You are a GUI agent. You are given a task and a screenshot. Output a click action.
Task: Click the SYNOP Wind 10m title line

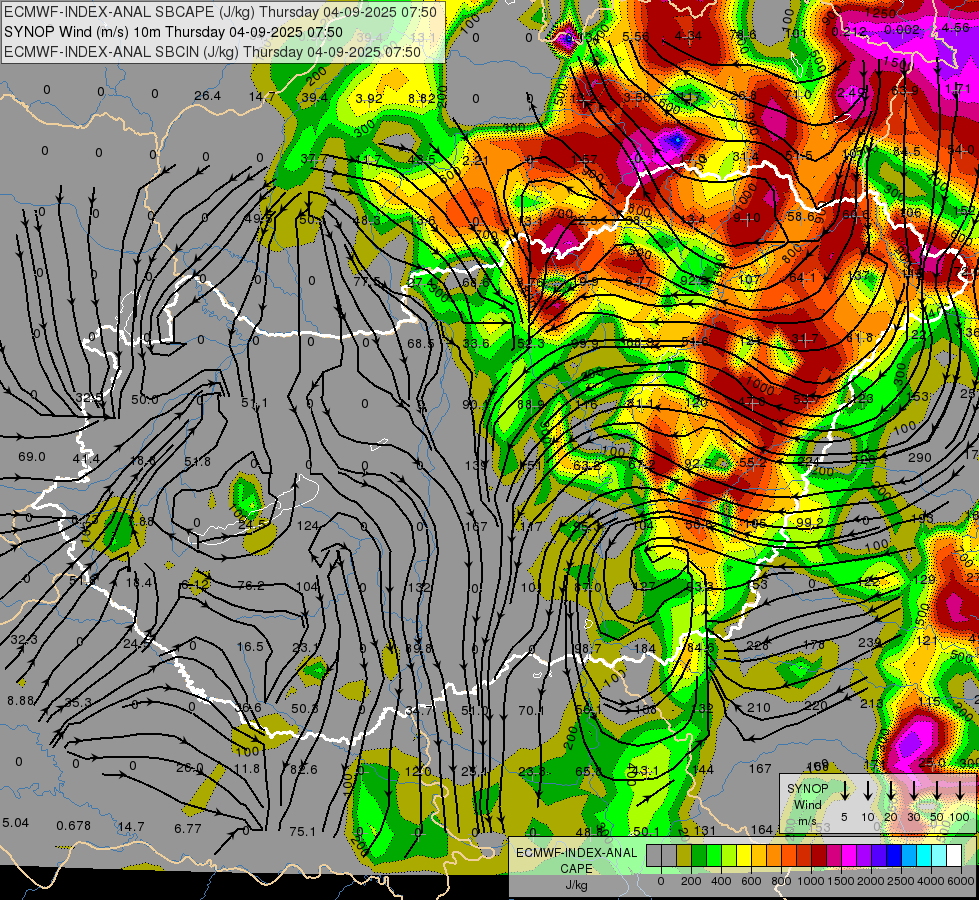point(173,32)
